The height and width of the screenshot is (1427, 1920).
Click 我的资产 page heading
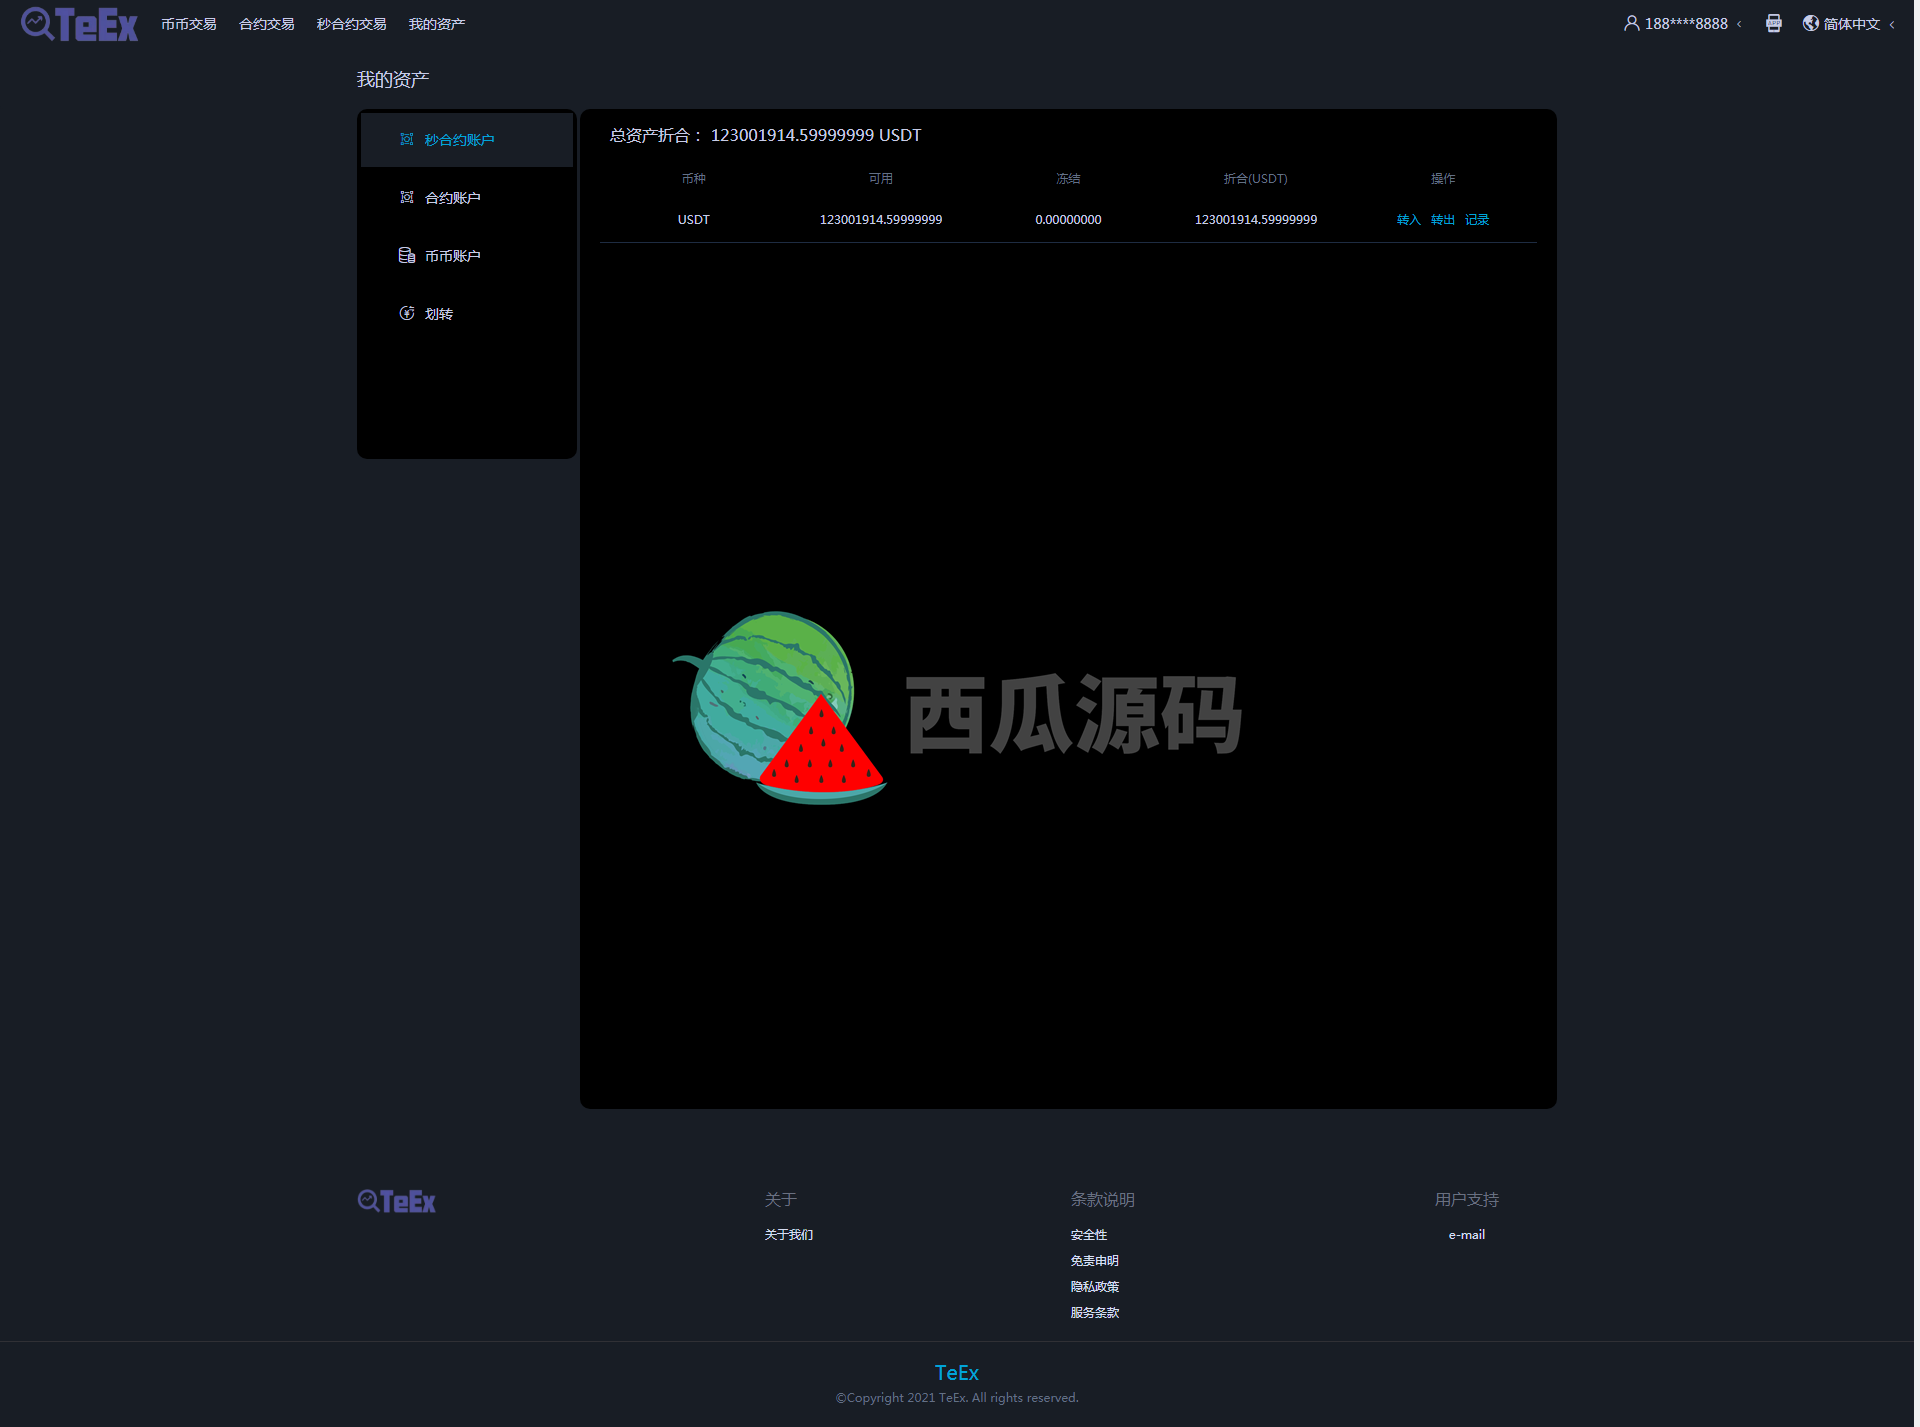[393, 80]
